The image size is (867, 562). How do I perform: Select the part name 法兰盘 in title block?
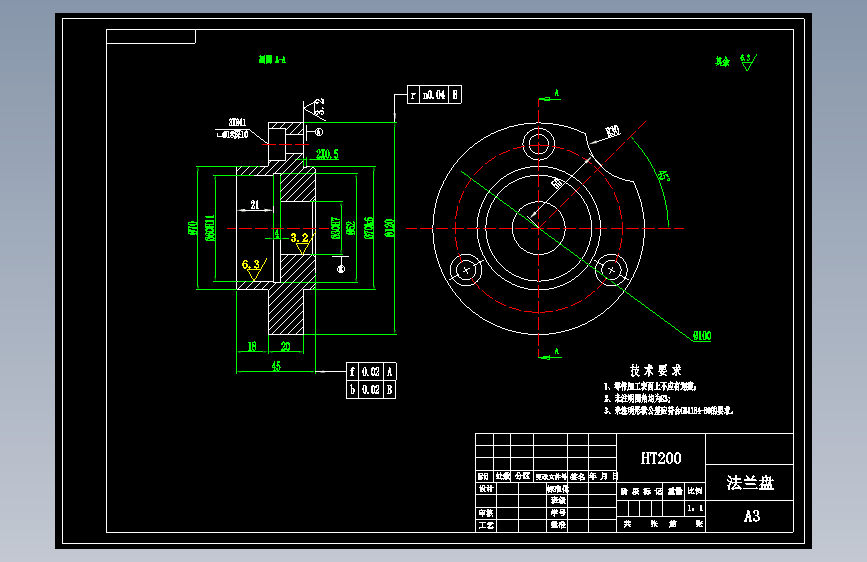(x=750, y=483)
